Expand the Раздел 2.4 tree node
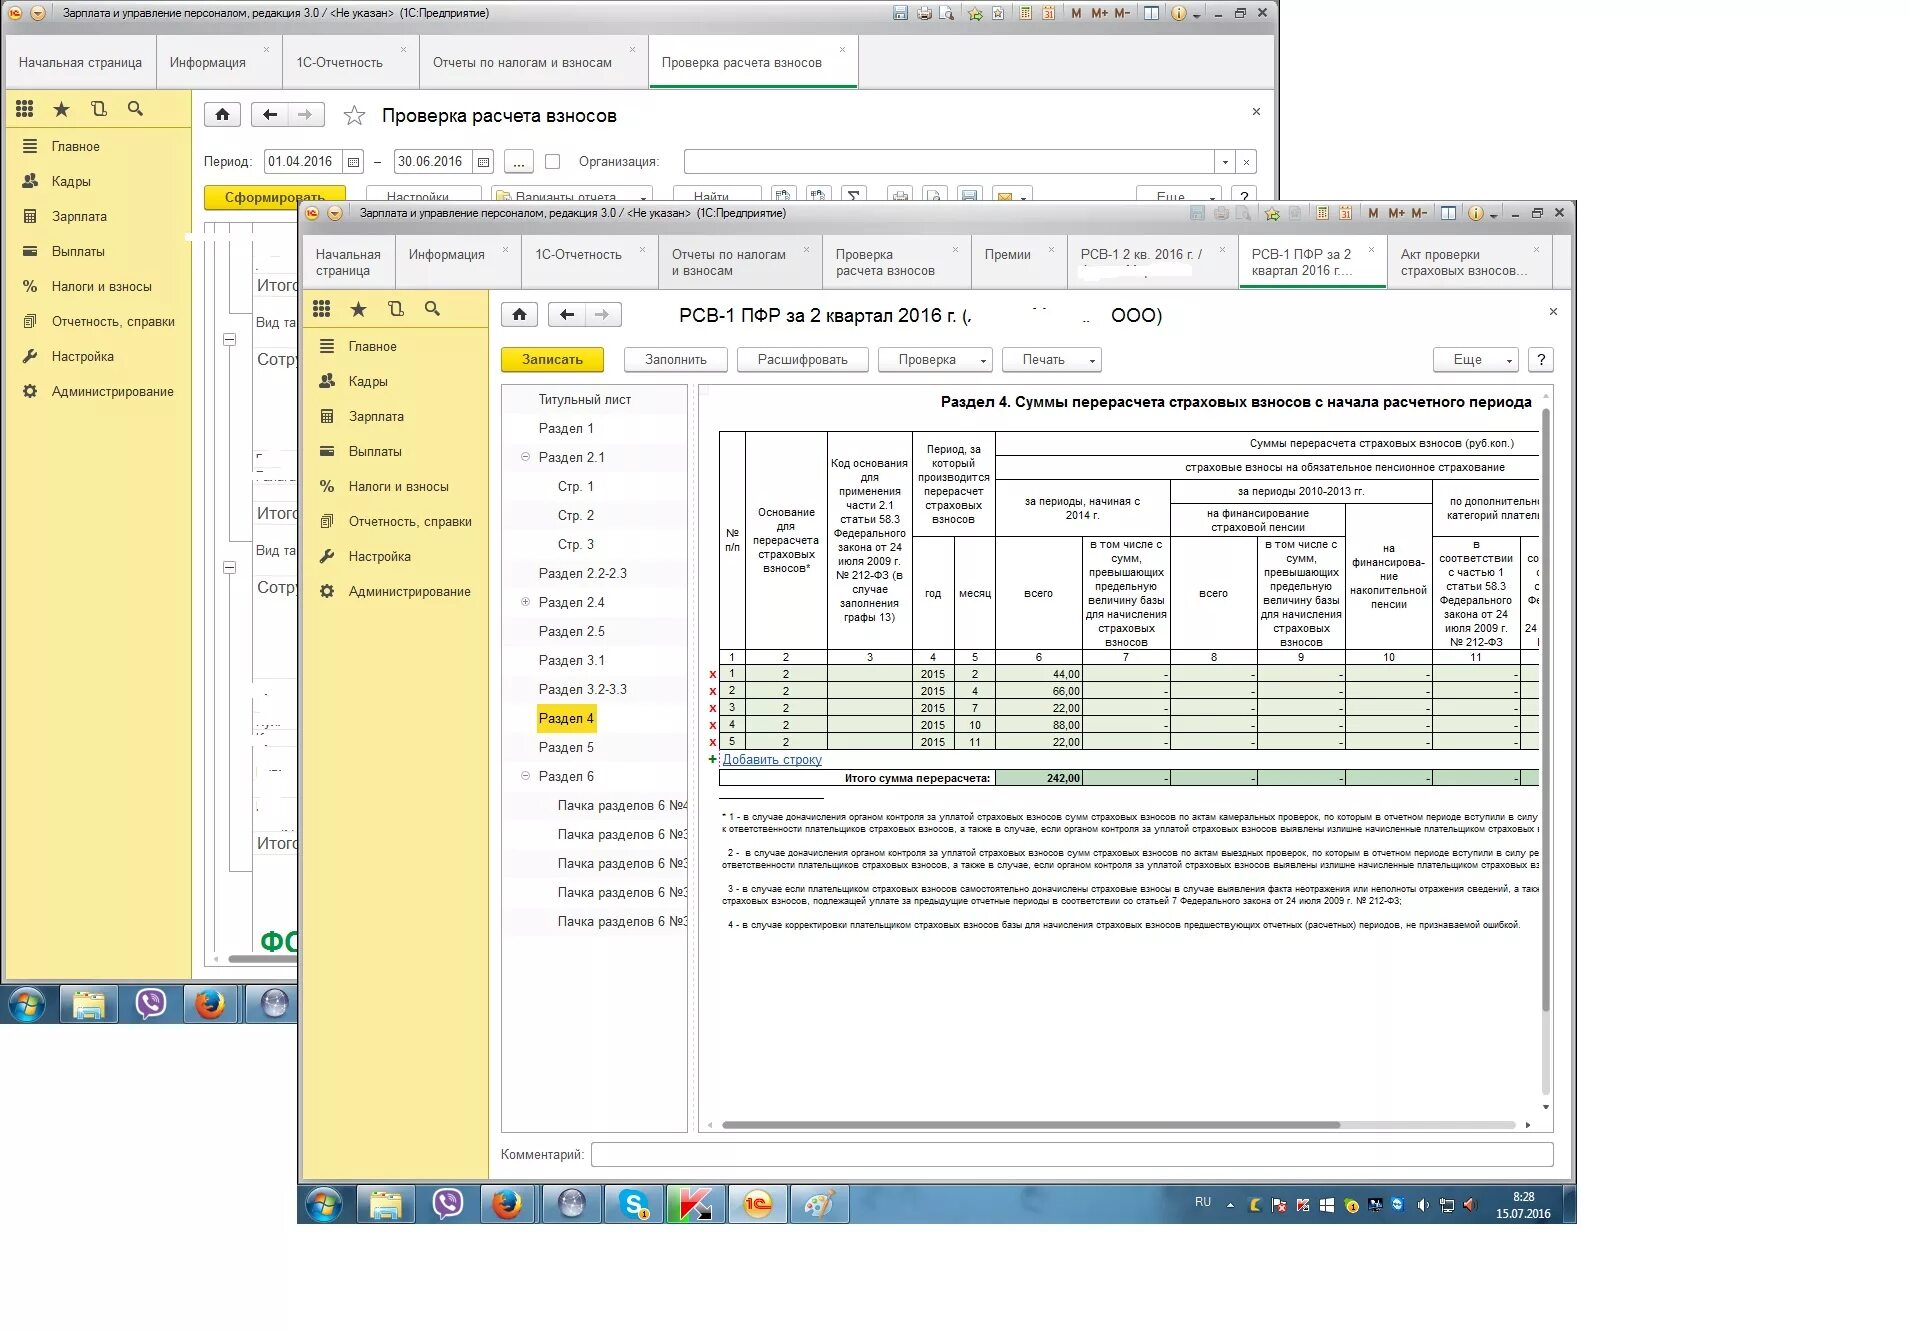 pos(525,602)
